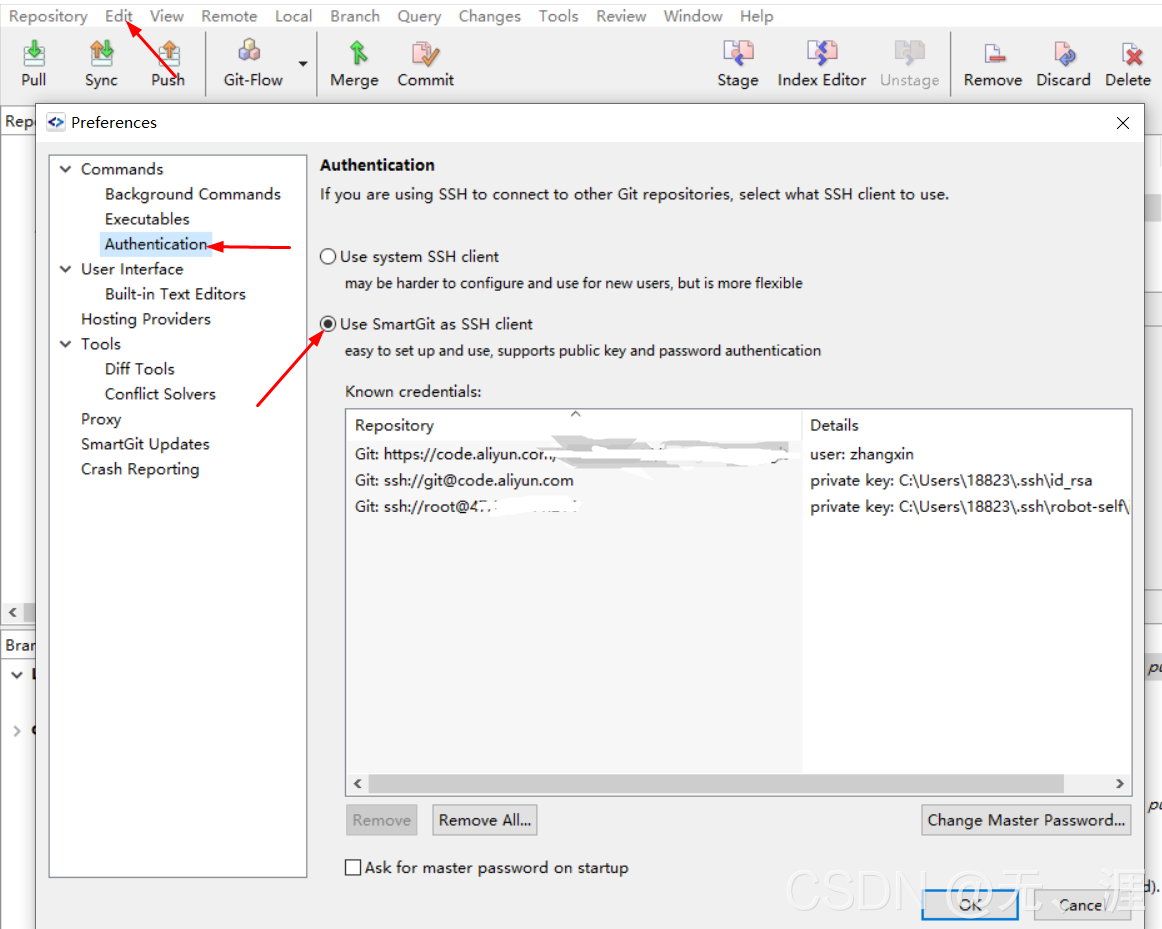Screen dimensions: 1162x929
Task: Select the https://code.aliyun.com credential row
Action: (x=738, y=453)
